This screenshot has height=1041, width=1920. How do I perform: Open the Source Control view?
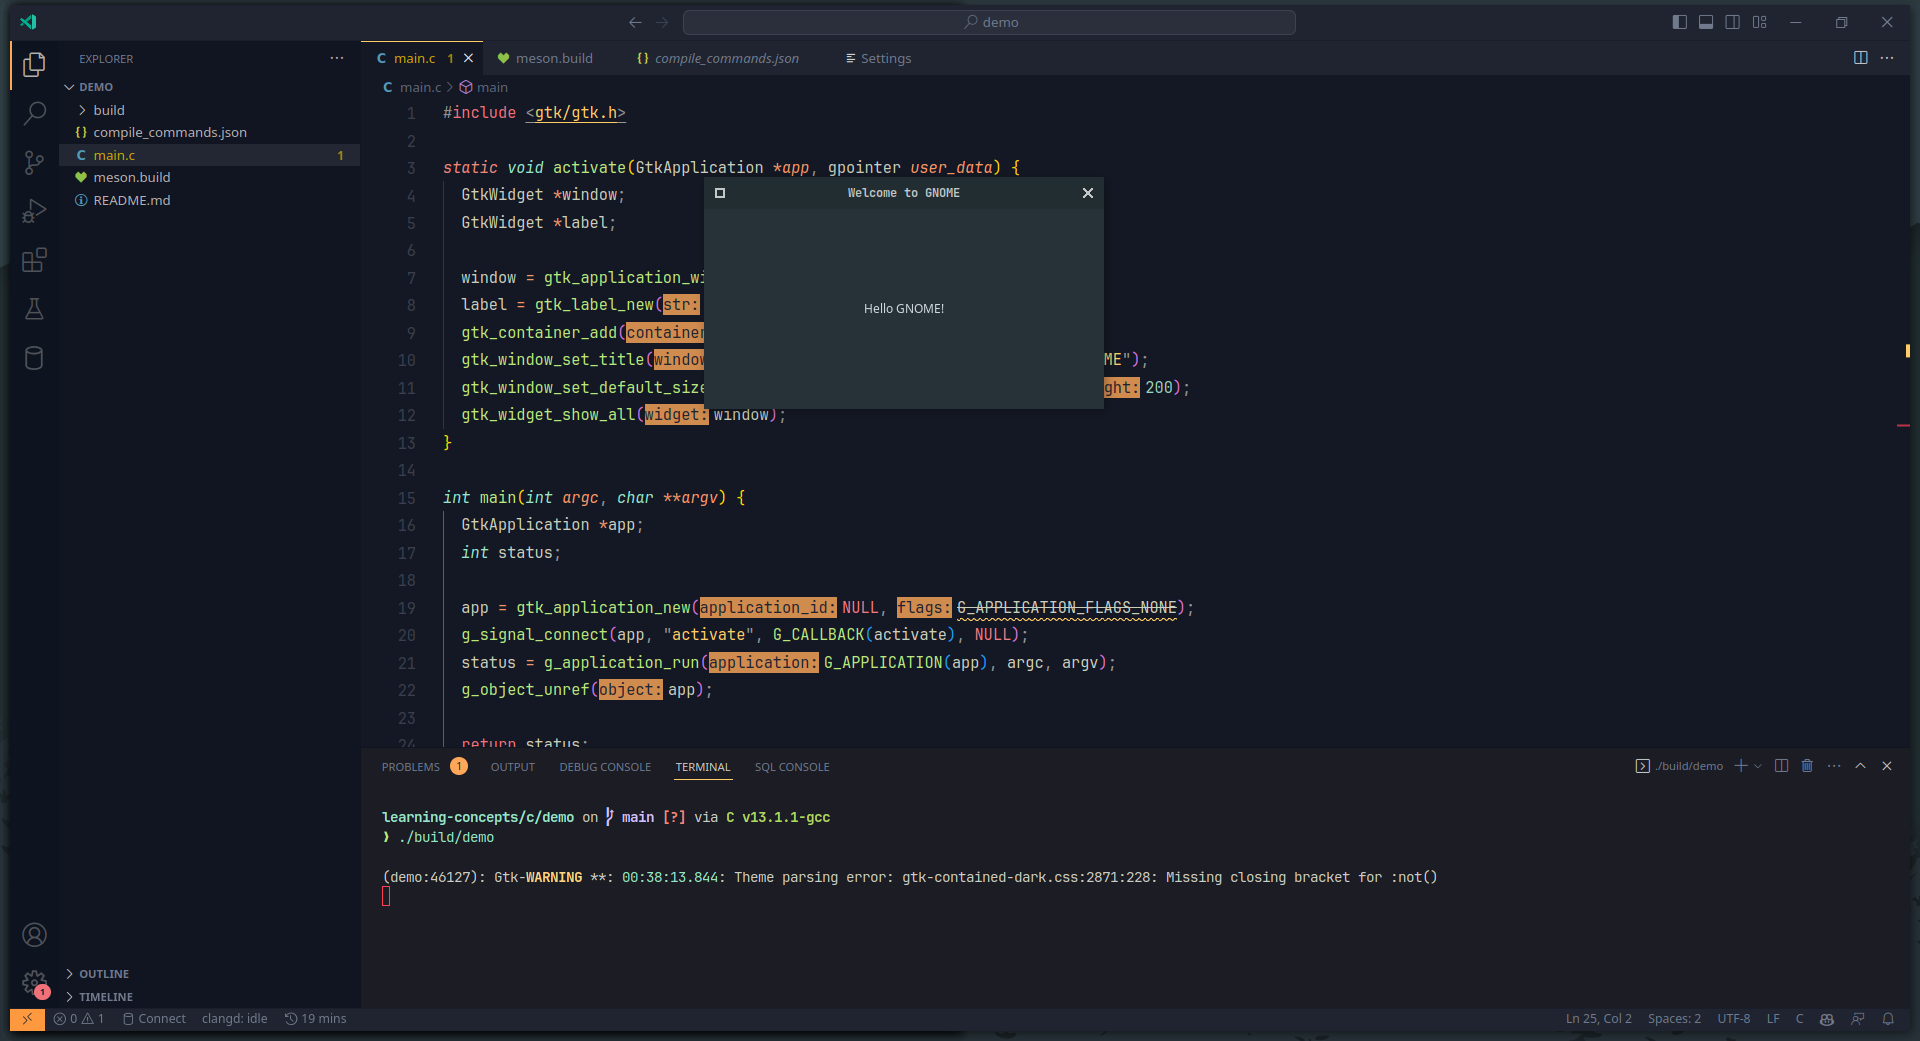[34, 162]
